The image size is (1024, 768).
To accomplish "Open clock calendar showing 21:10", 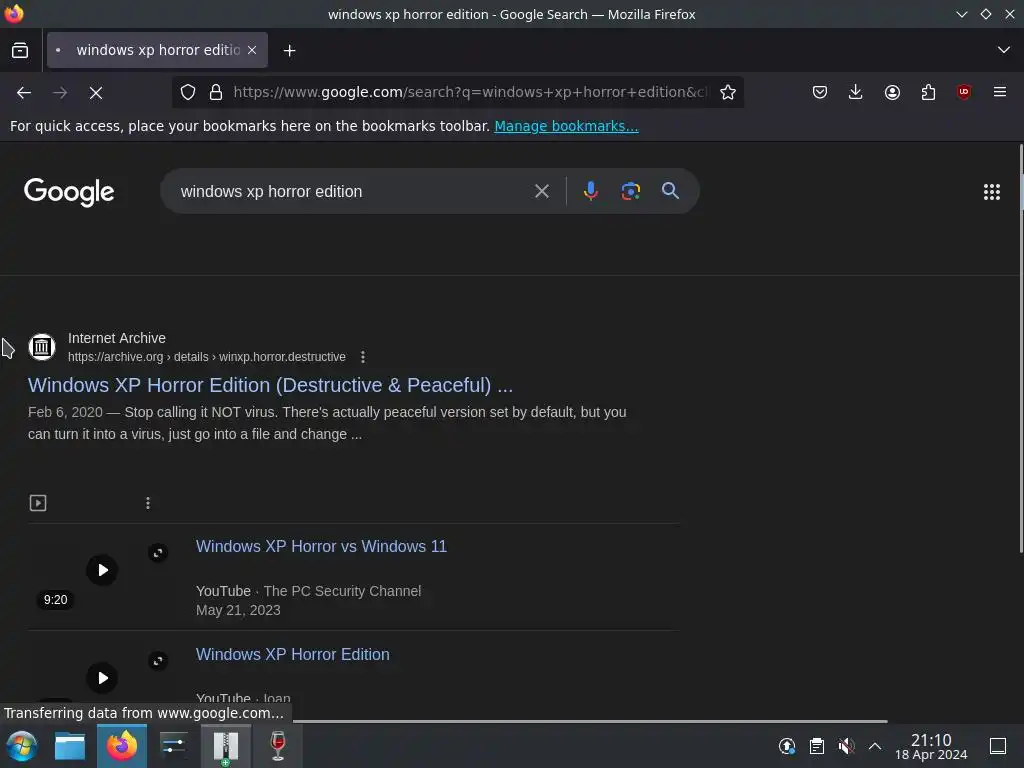I will (931, 746).
